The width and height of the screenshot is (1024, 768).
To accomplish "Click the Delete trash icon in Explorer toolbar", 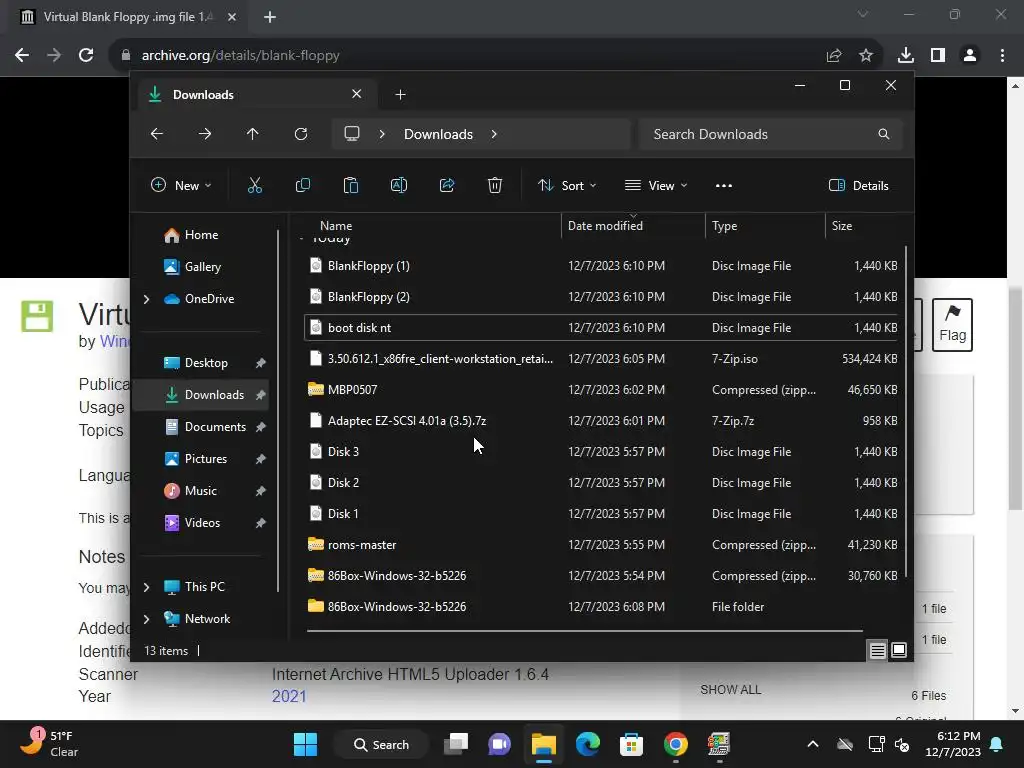I will pos(495,185).
